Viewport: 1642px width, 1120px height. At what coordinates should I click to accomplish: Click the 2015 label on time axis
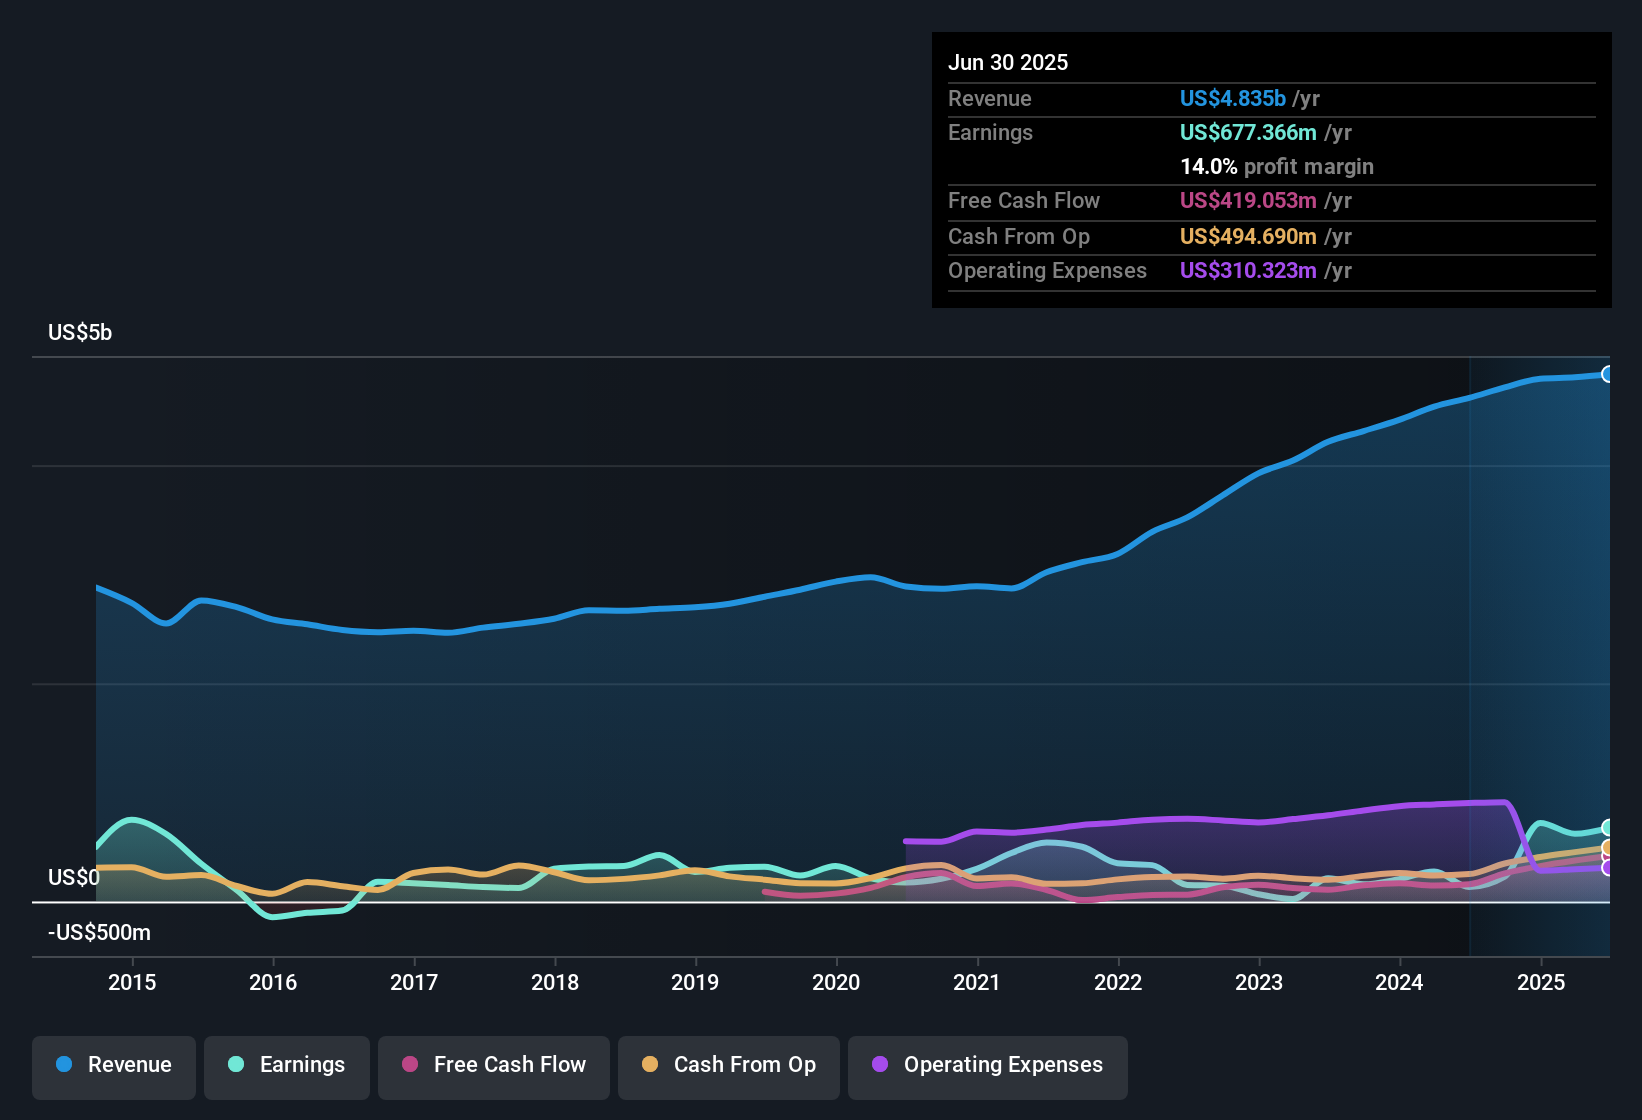point(132,983)
